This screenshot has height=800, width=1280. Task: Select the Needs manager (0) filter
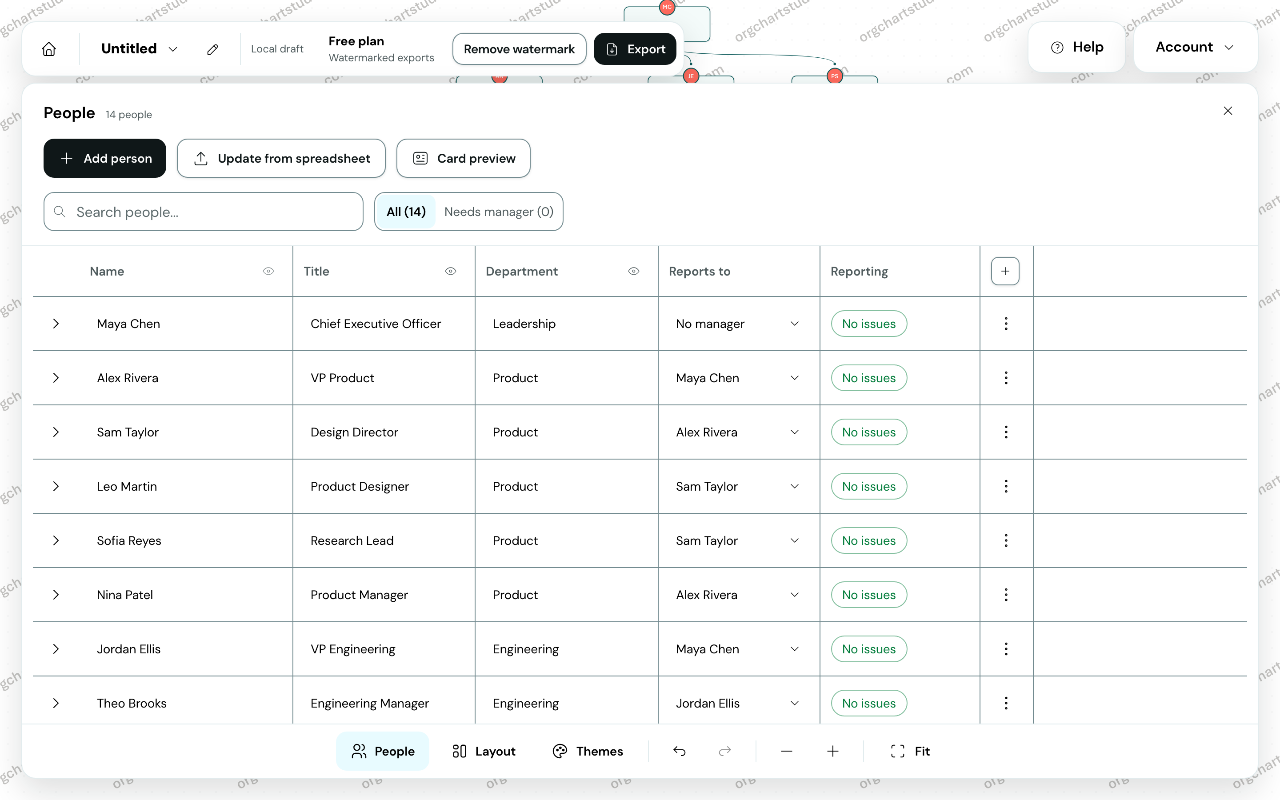(499, 212)
